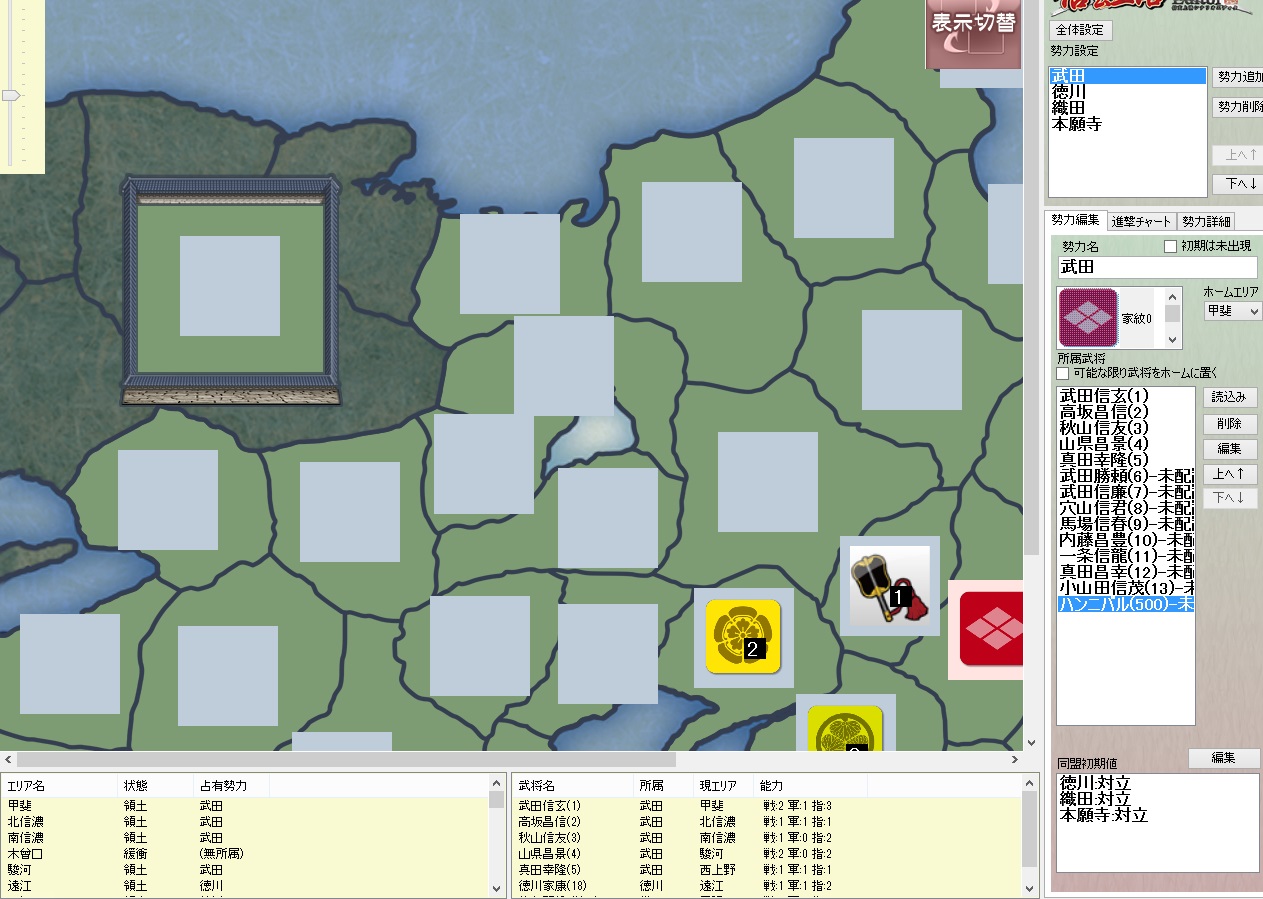Select officer 穴山信君(8) in list
The height and width of the screenshot is (899, 1263).
pyautogui.click(x=1126, y=508)
